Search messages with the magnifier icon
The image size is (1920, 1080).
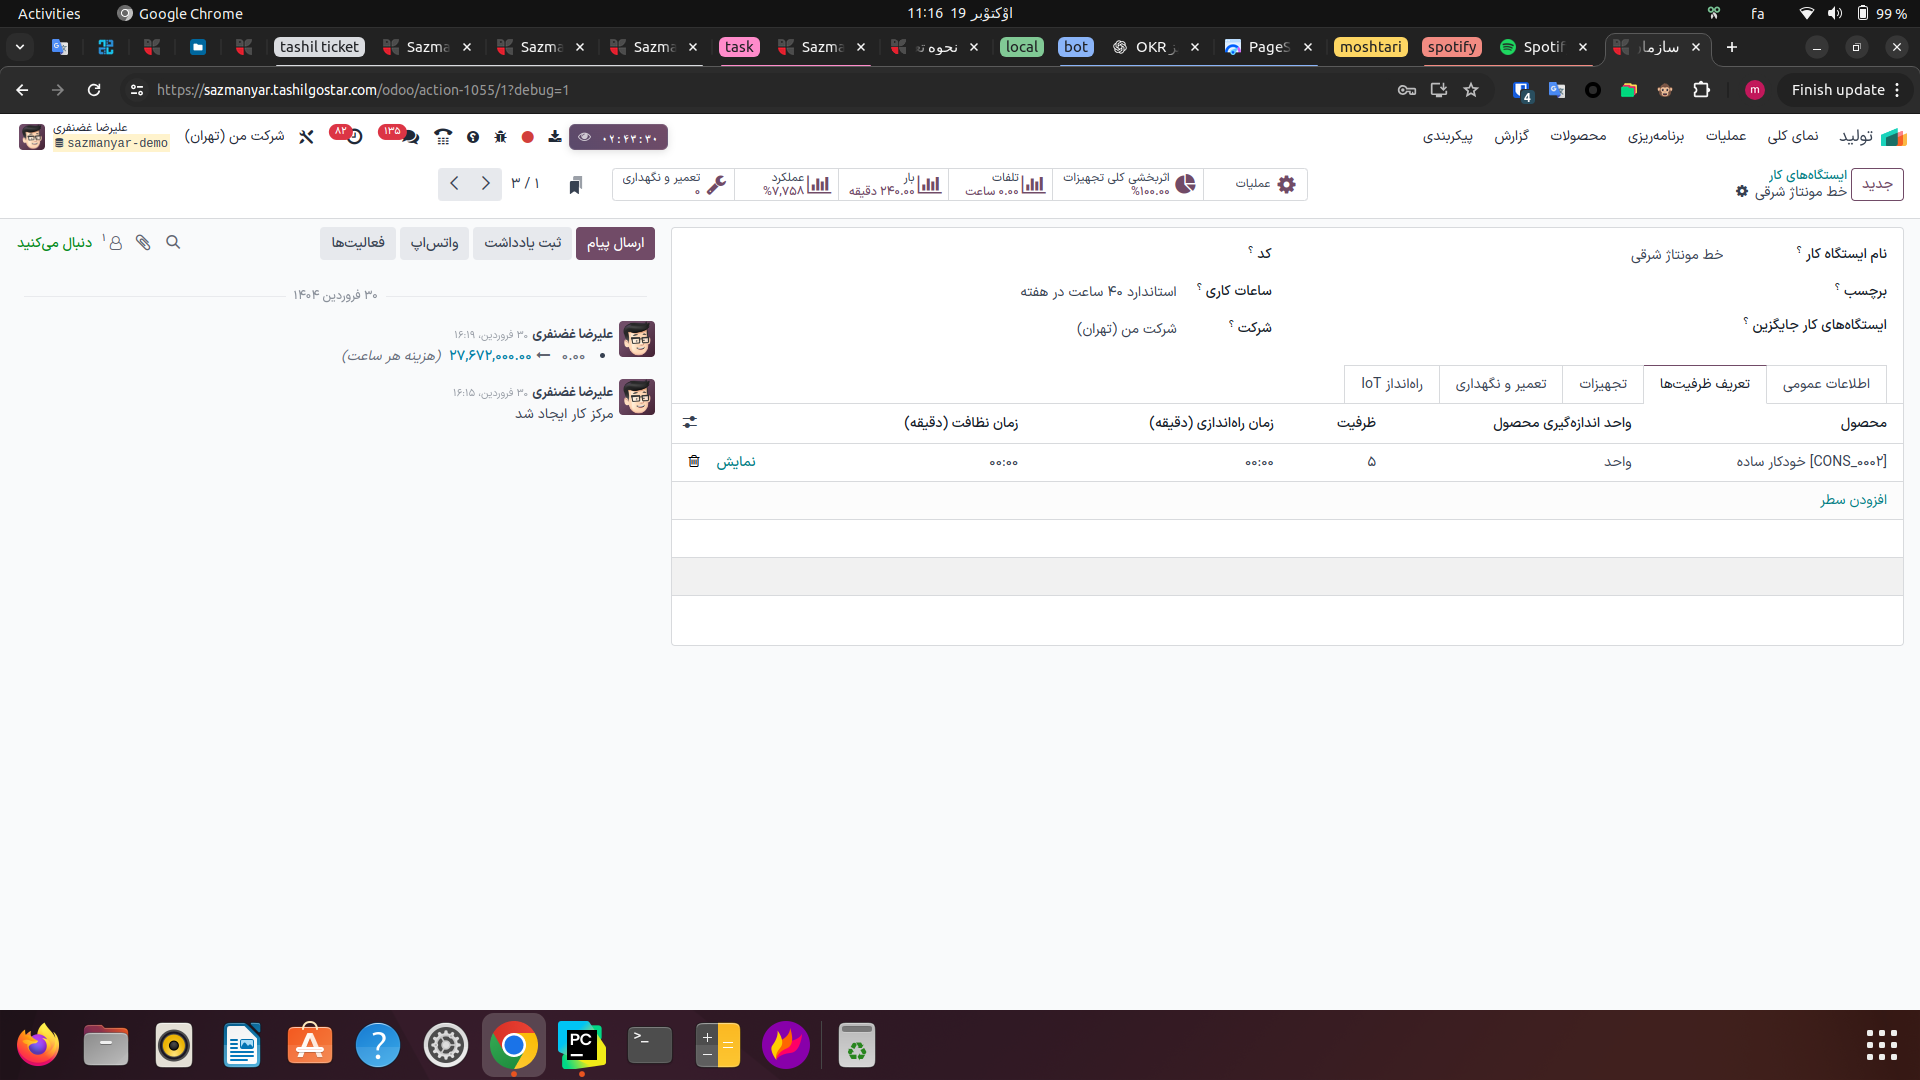click(x=173, y=243)
